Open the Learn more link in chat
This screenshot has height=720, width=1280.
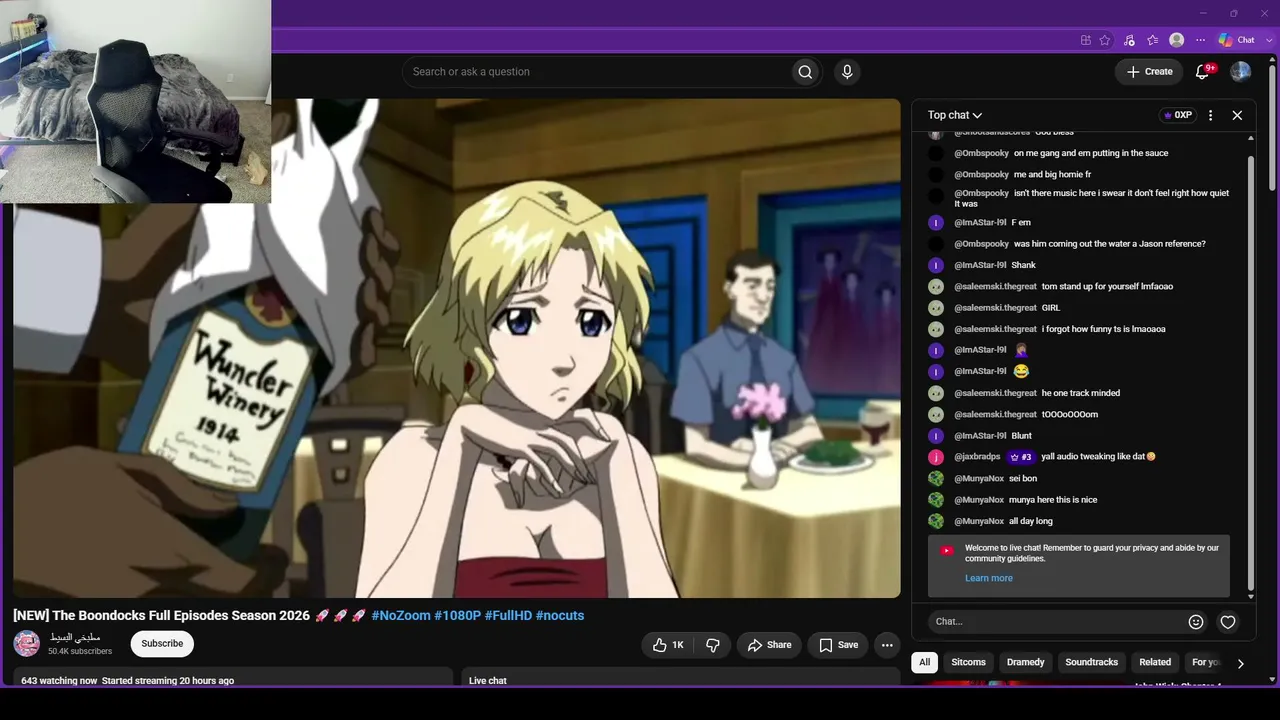(989, 578)
